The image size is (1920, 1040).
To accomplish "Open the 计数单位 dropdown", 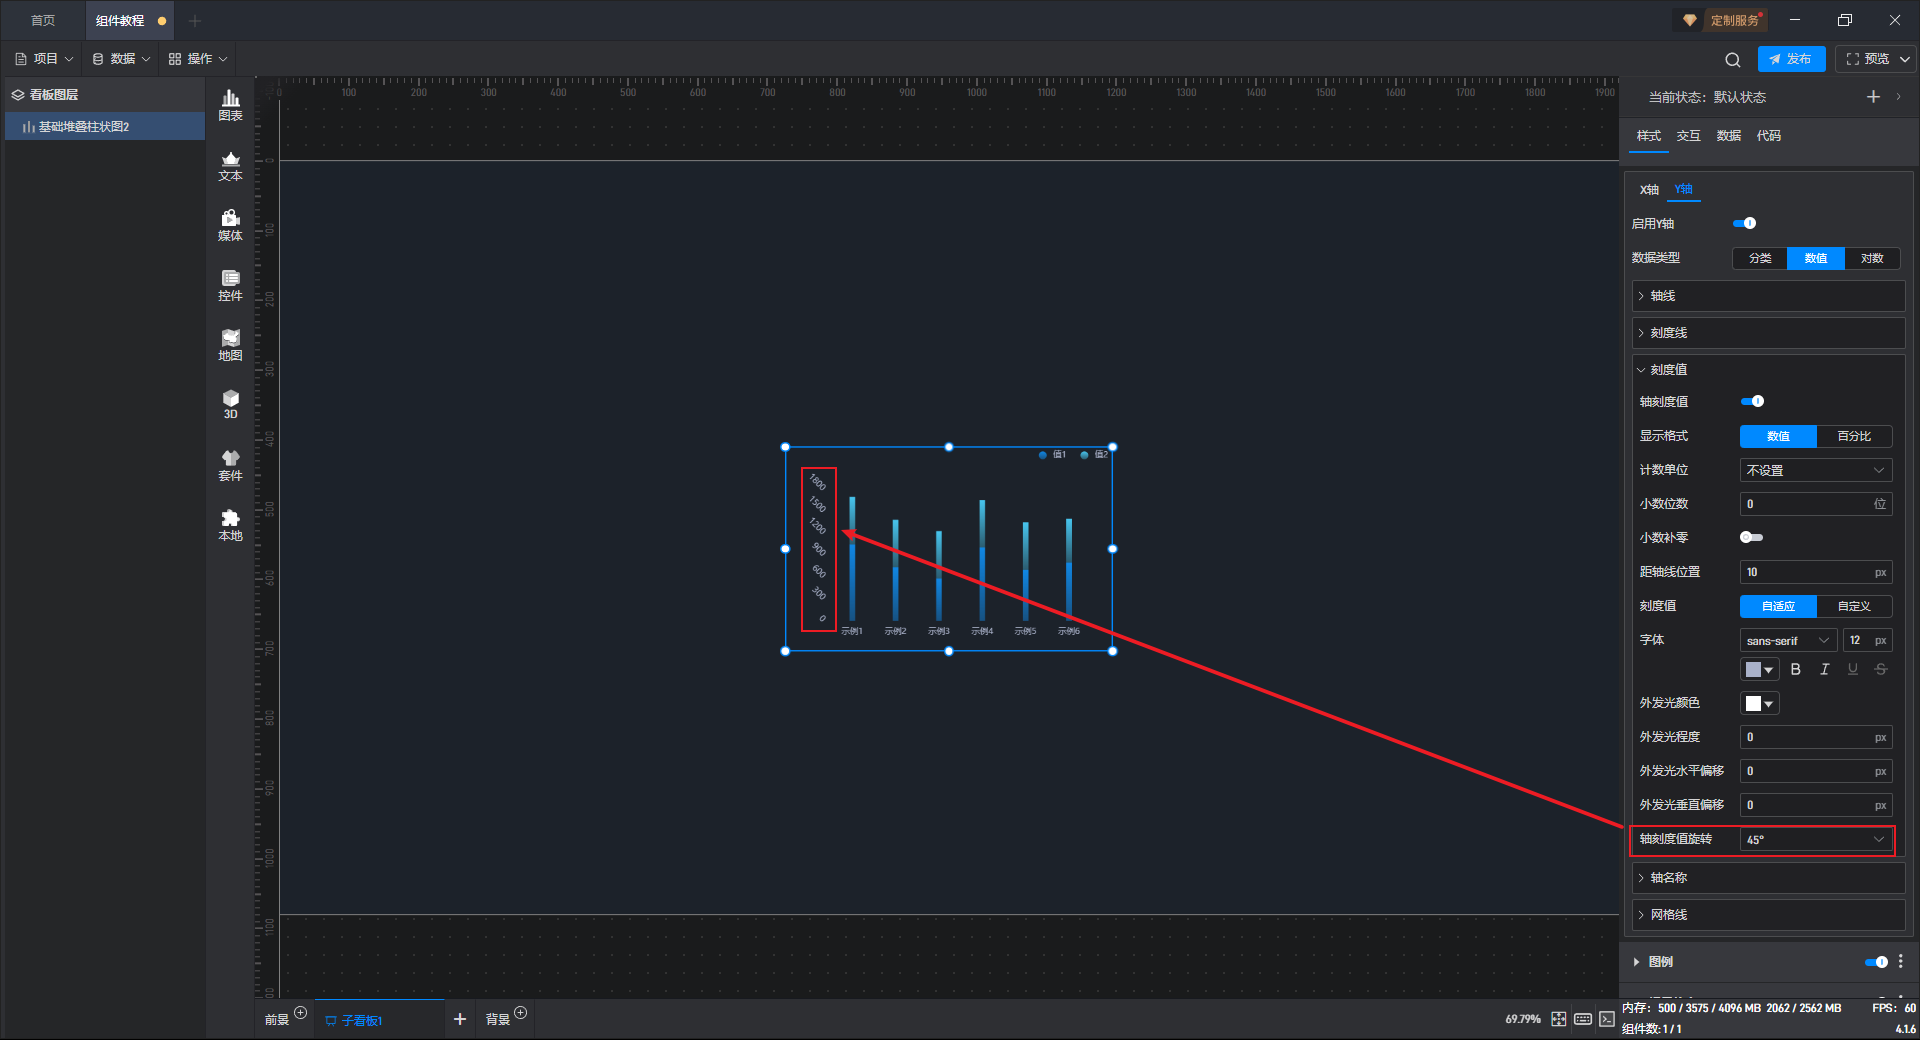I will [1816, 470].
